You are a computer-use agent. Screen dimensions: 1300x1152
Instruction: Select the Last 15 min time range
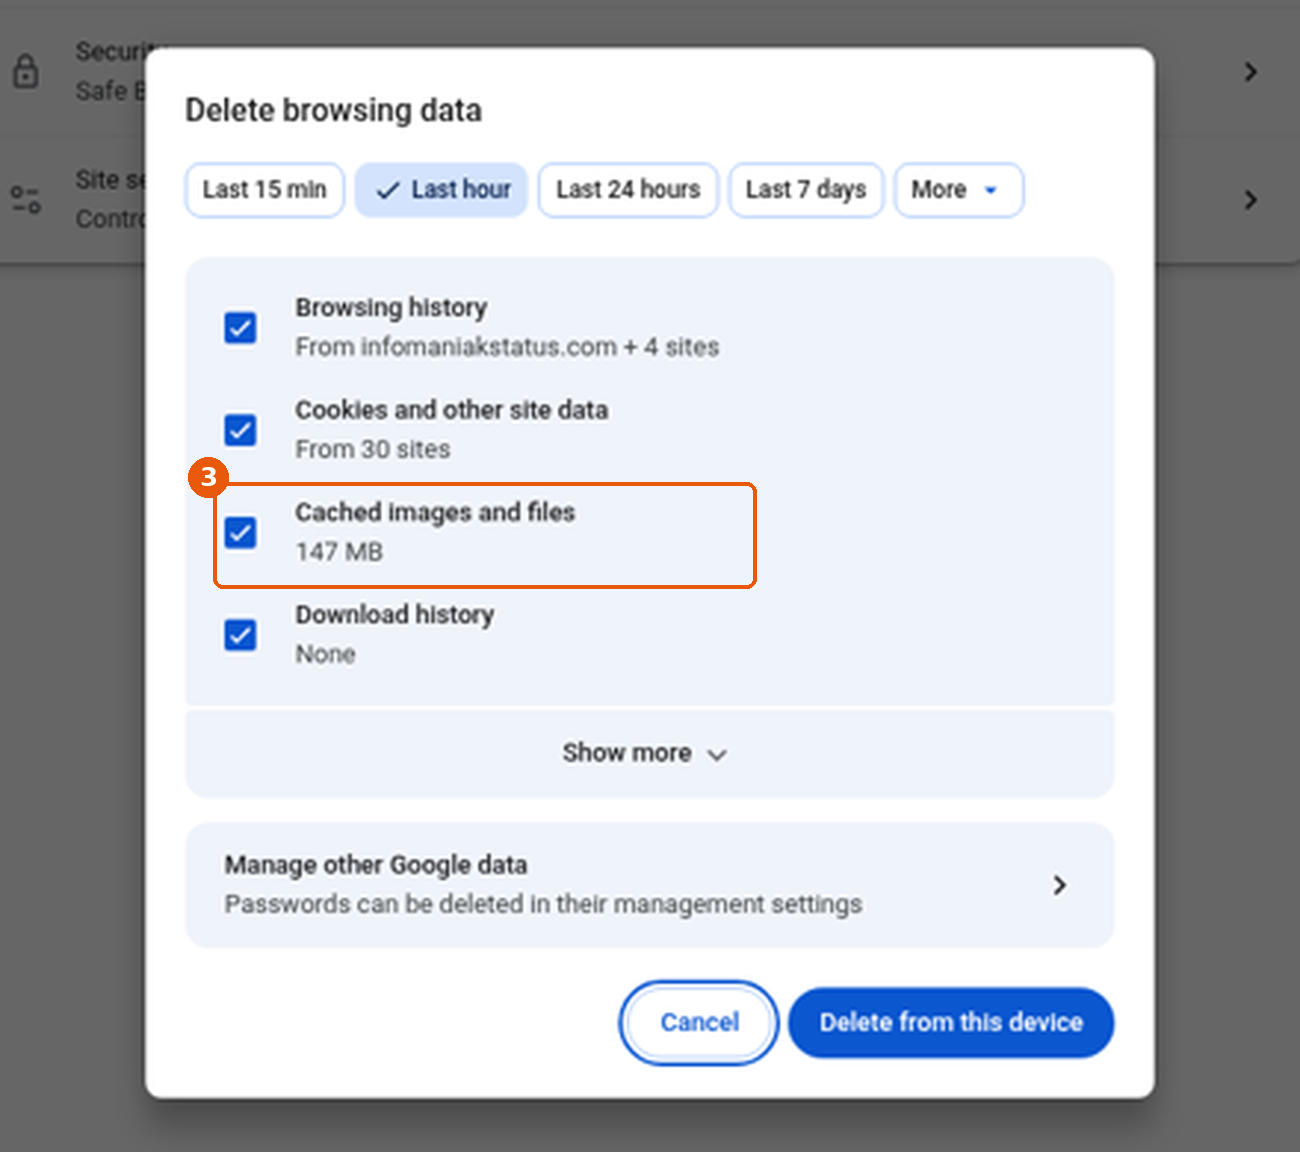[x=265, y=190]
